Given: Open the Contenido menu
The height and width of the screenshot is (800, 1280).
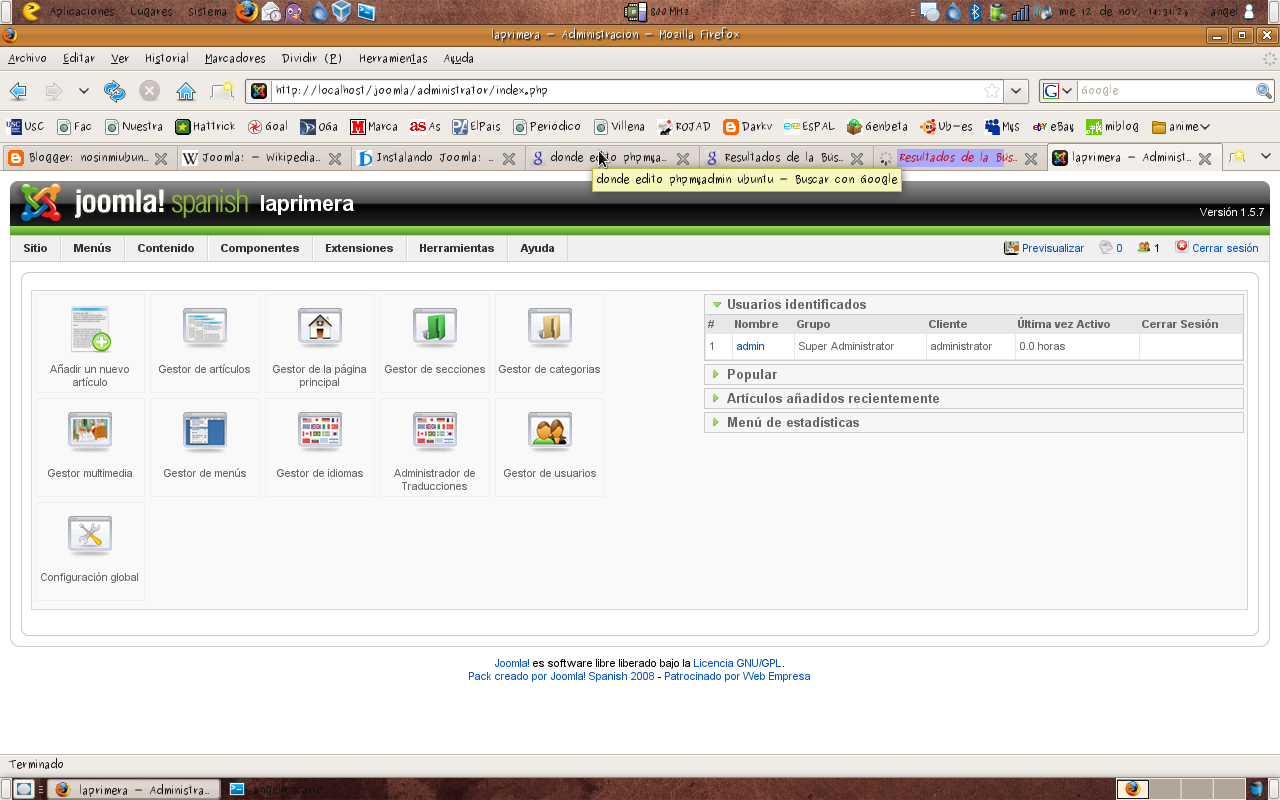Looking at the screenshot, I should pos(166,248).
